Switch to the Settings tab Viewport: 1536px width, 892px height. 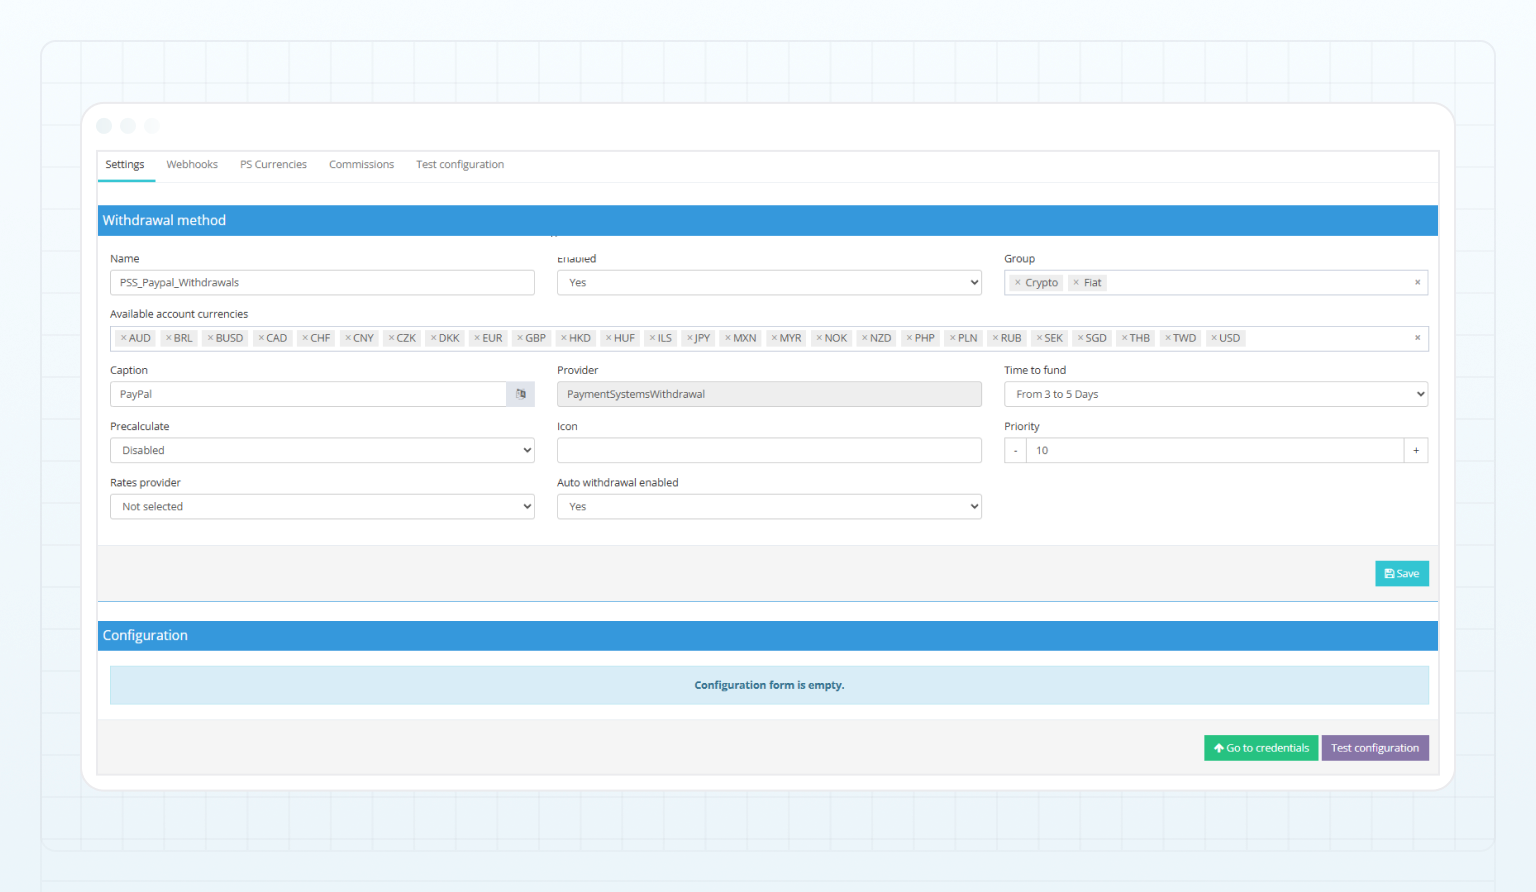[125, 165]
